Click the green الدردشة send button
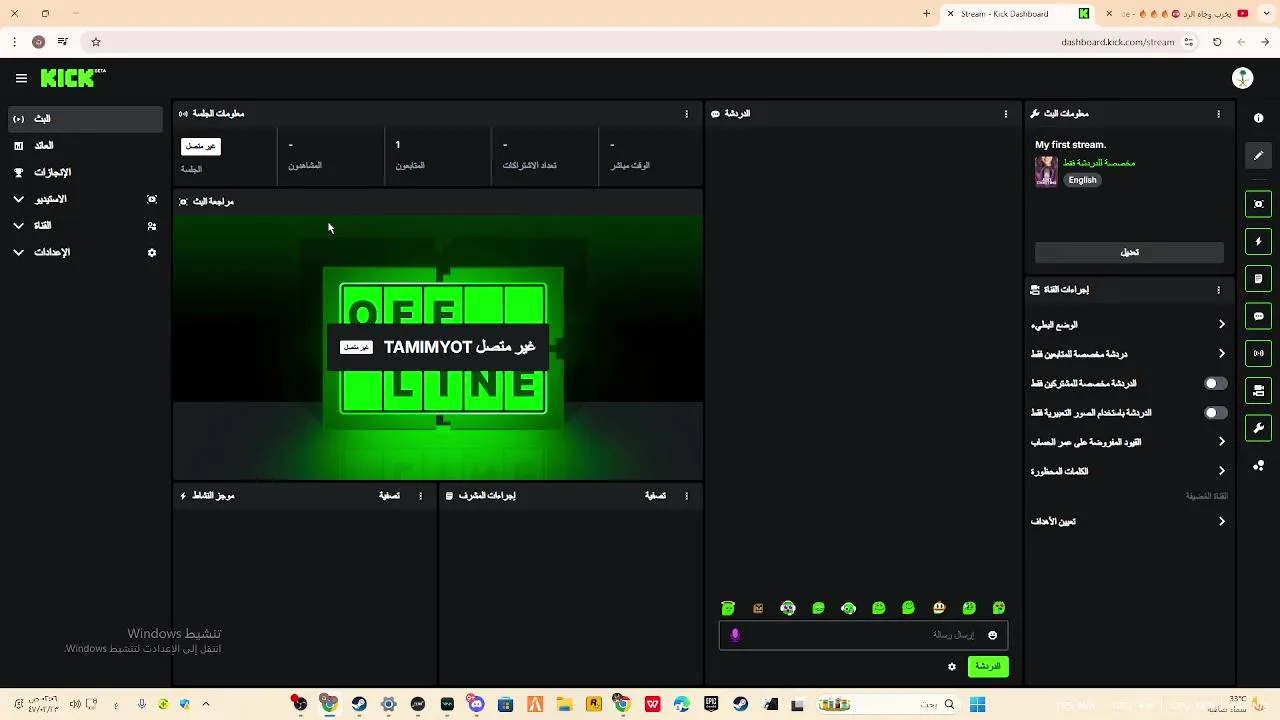 (988, 667)
